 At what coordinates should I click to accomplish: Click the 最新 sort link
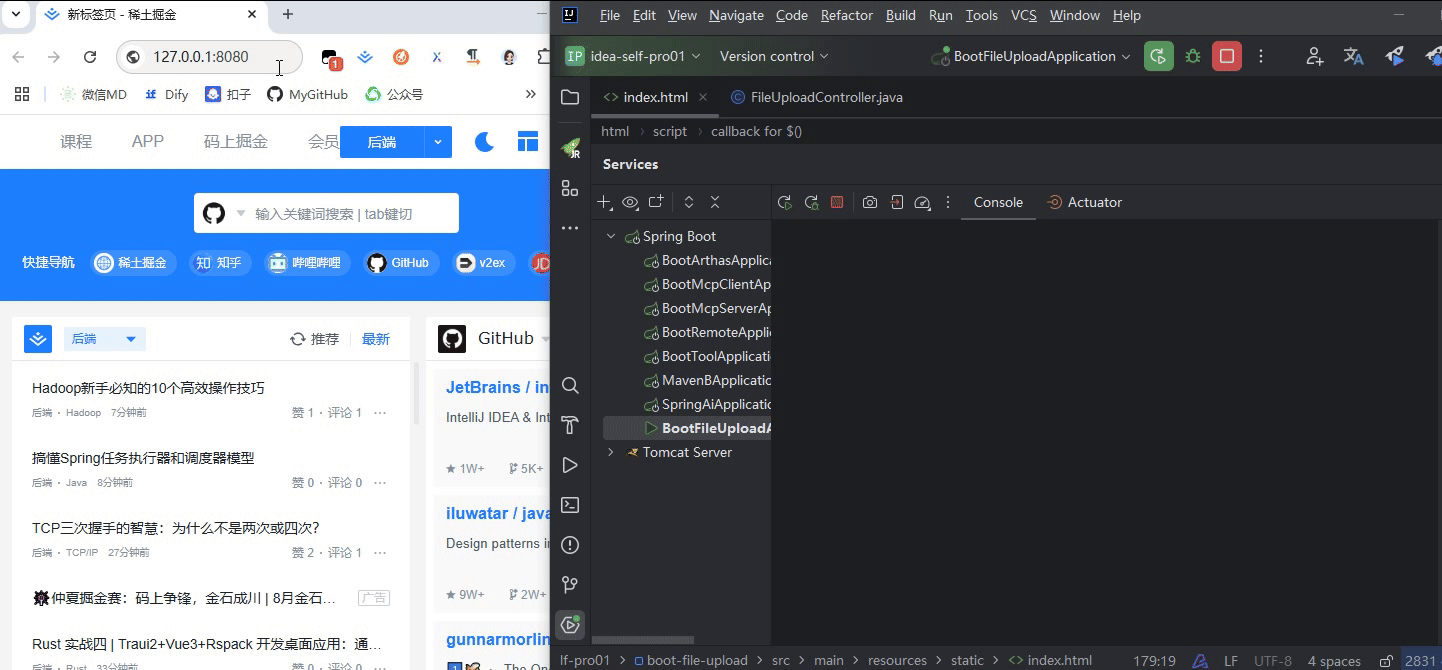(x=376, y=339)
